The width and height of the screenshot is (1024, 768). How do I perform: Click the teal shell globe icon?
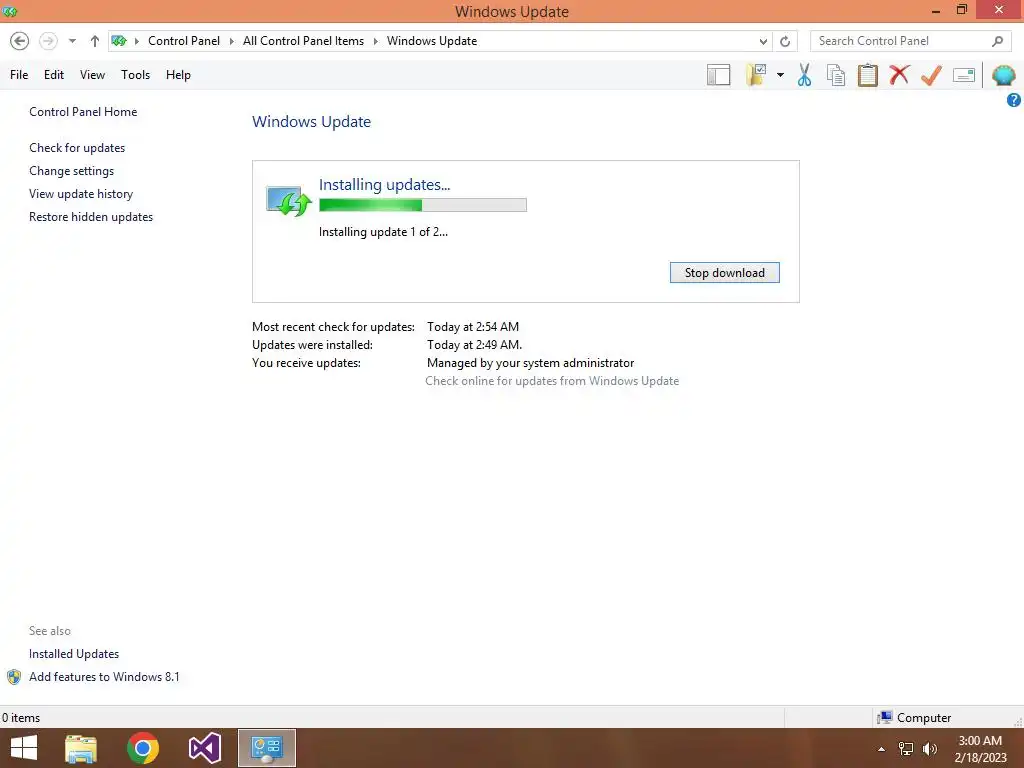1003,75
